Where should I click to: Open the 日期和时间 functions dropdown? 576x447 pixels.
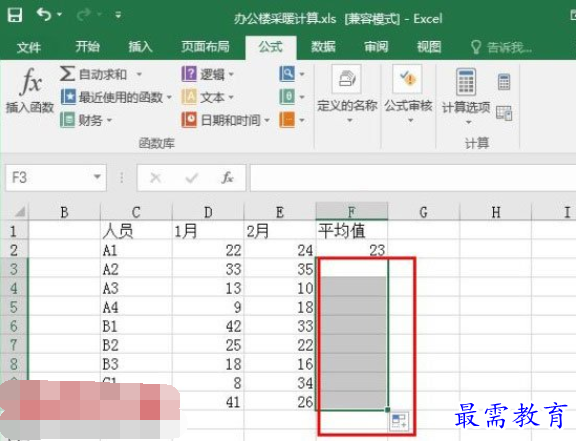pyautogui.click(x=226, y=120)
